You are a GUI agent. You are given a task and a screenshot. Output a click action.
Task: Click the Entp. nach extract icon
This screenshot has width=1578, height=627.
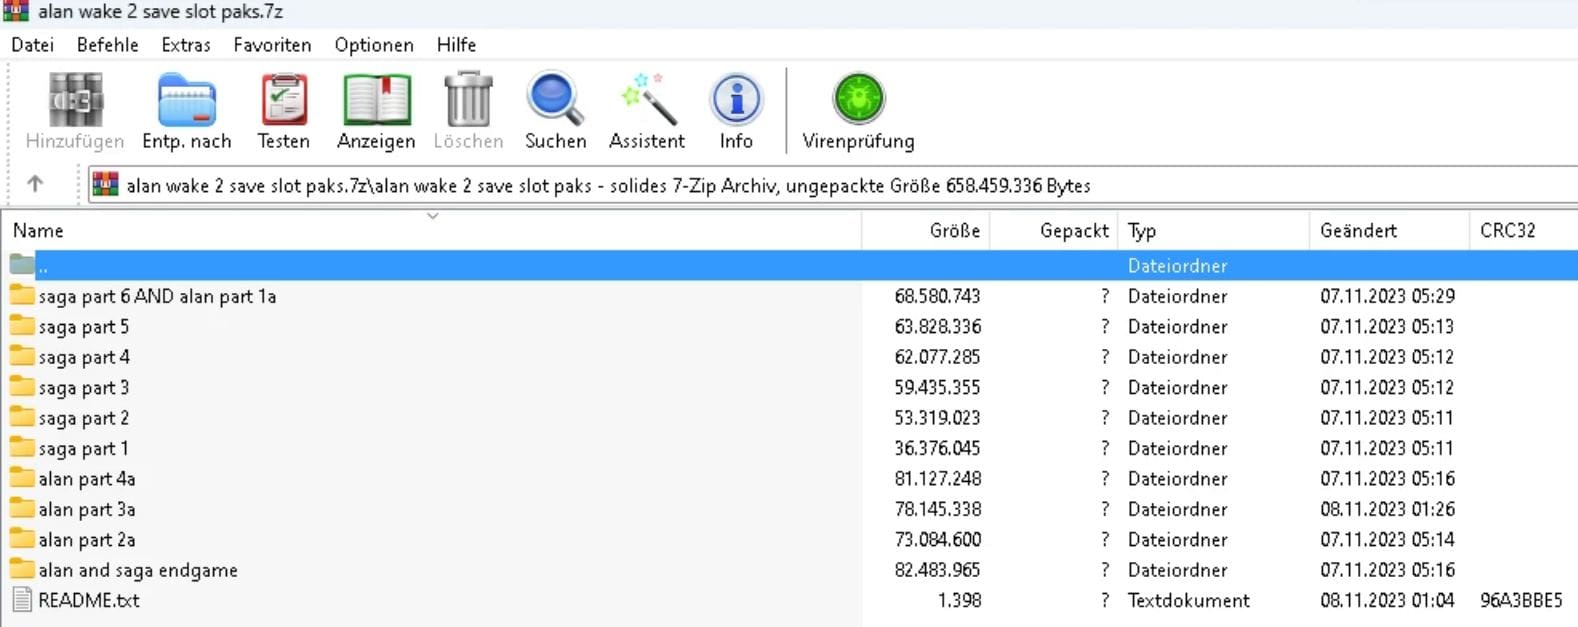pyautogui.click(x=187, y=100)
